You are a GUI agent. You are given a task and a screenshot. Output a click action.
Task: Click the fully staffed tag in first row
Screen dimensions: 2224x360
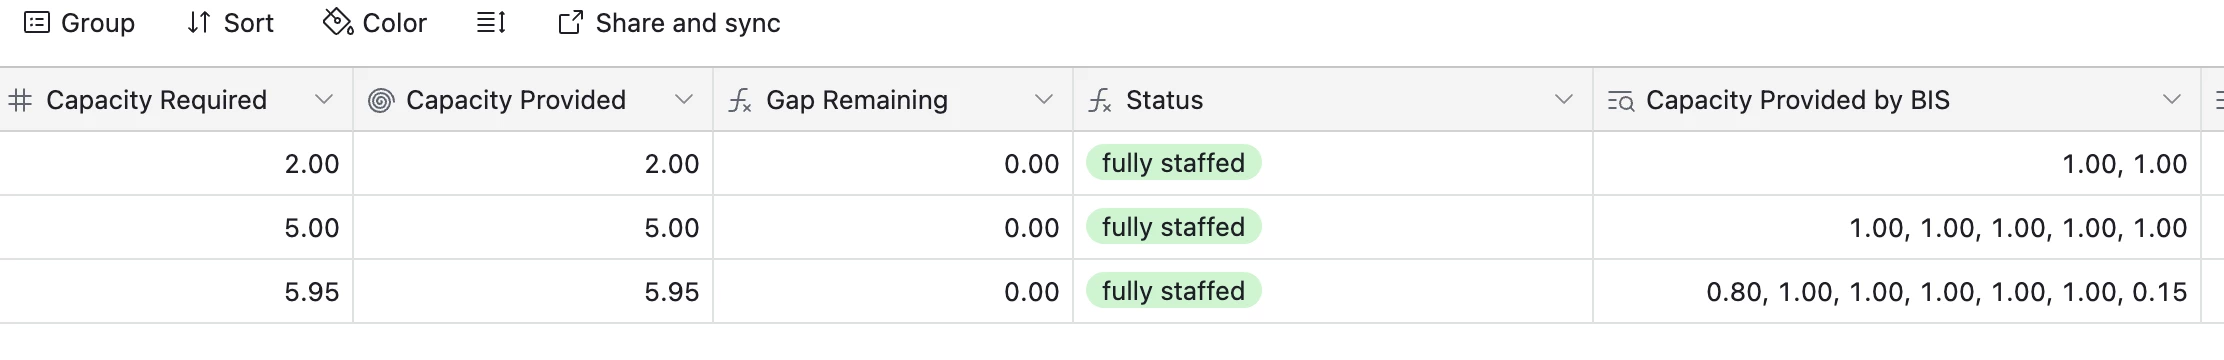coord(1173,163)
